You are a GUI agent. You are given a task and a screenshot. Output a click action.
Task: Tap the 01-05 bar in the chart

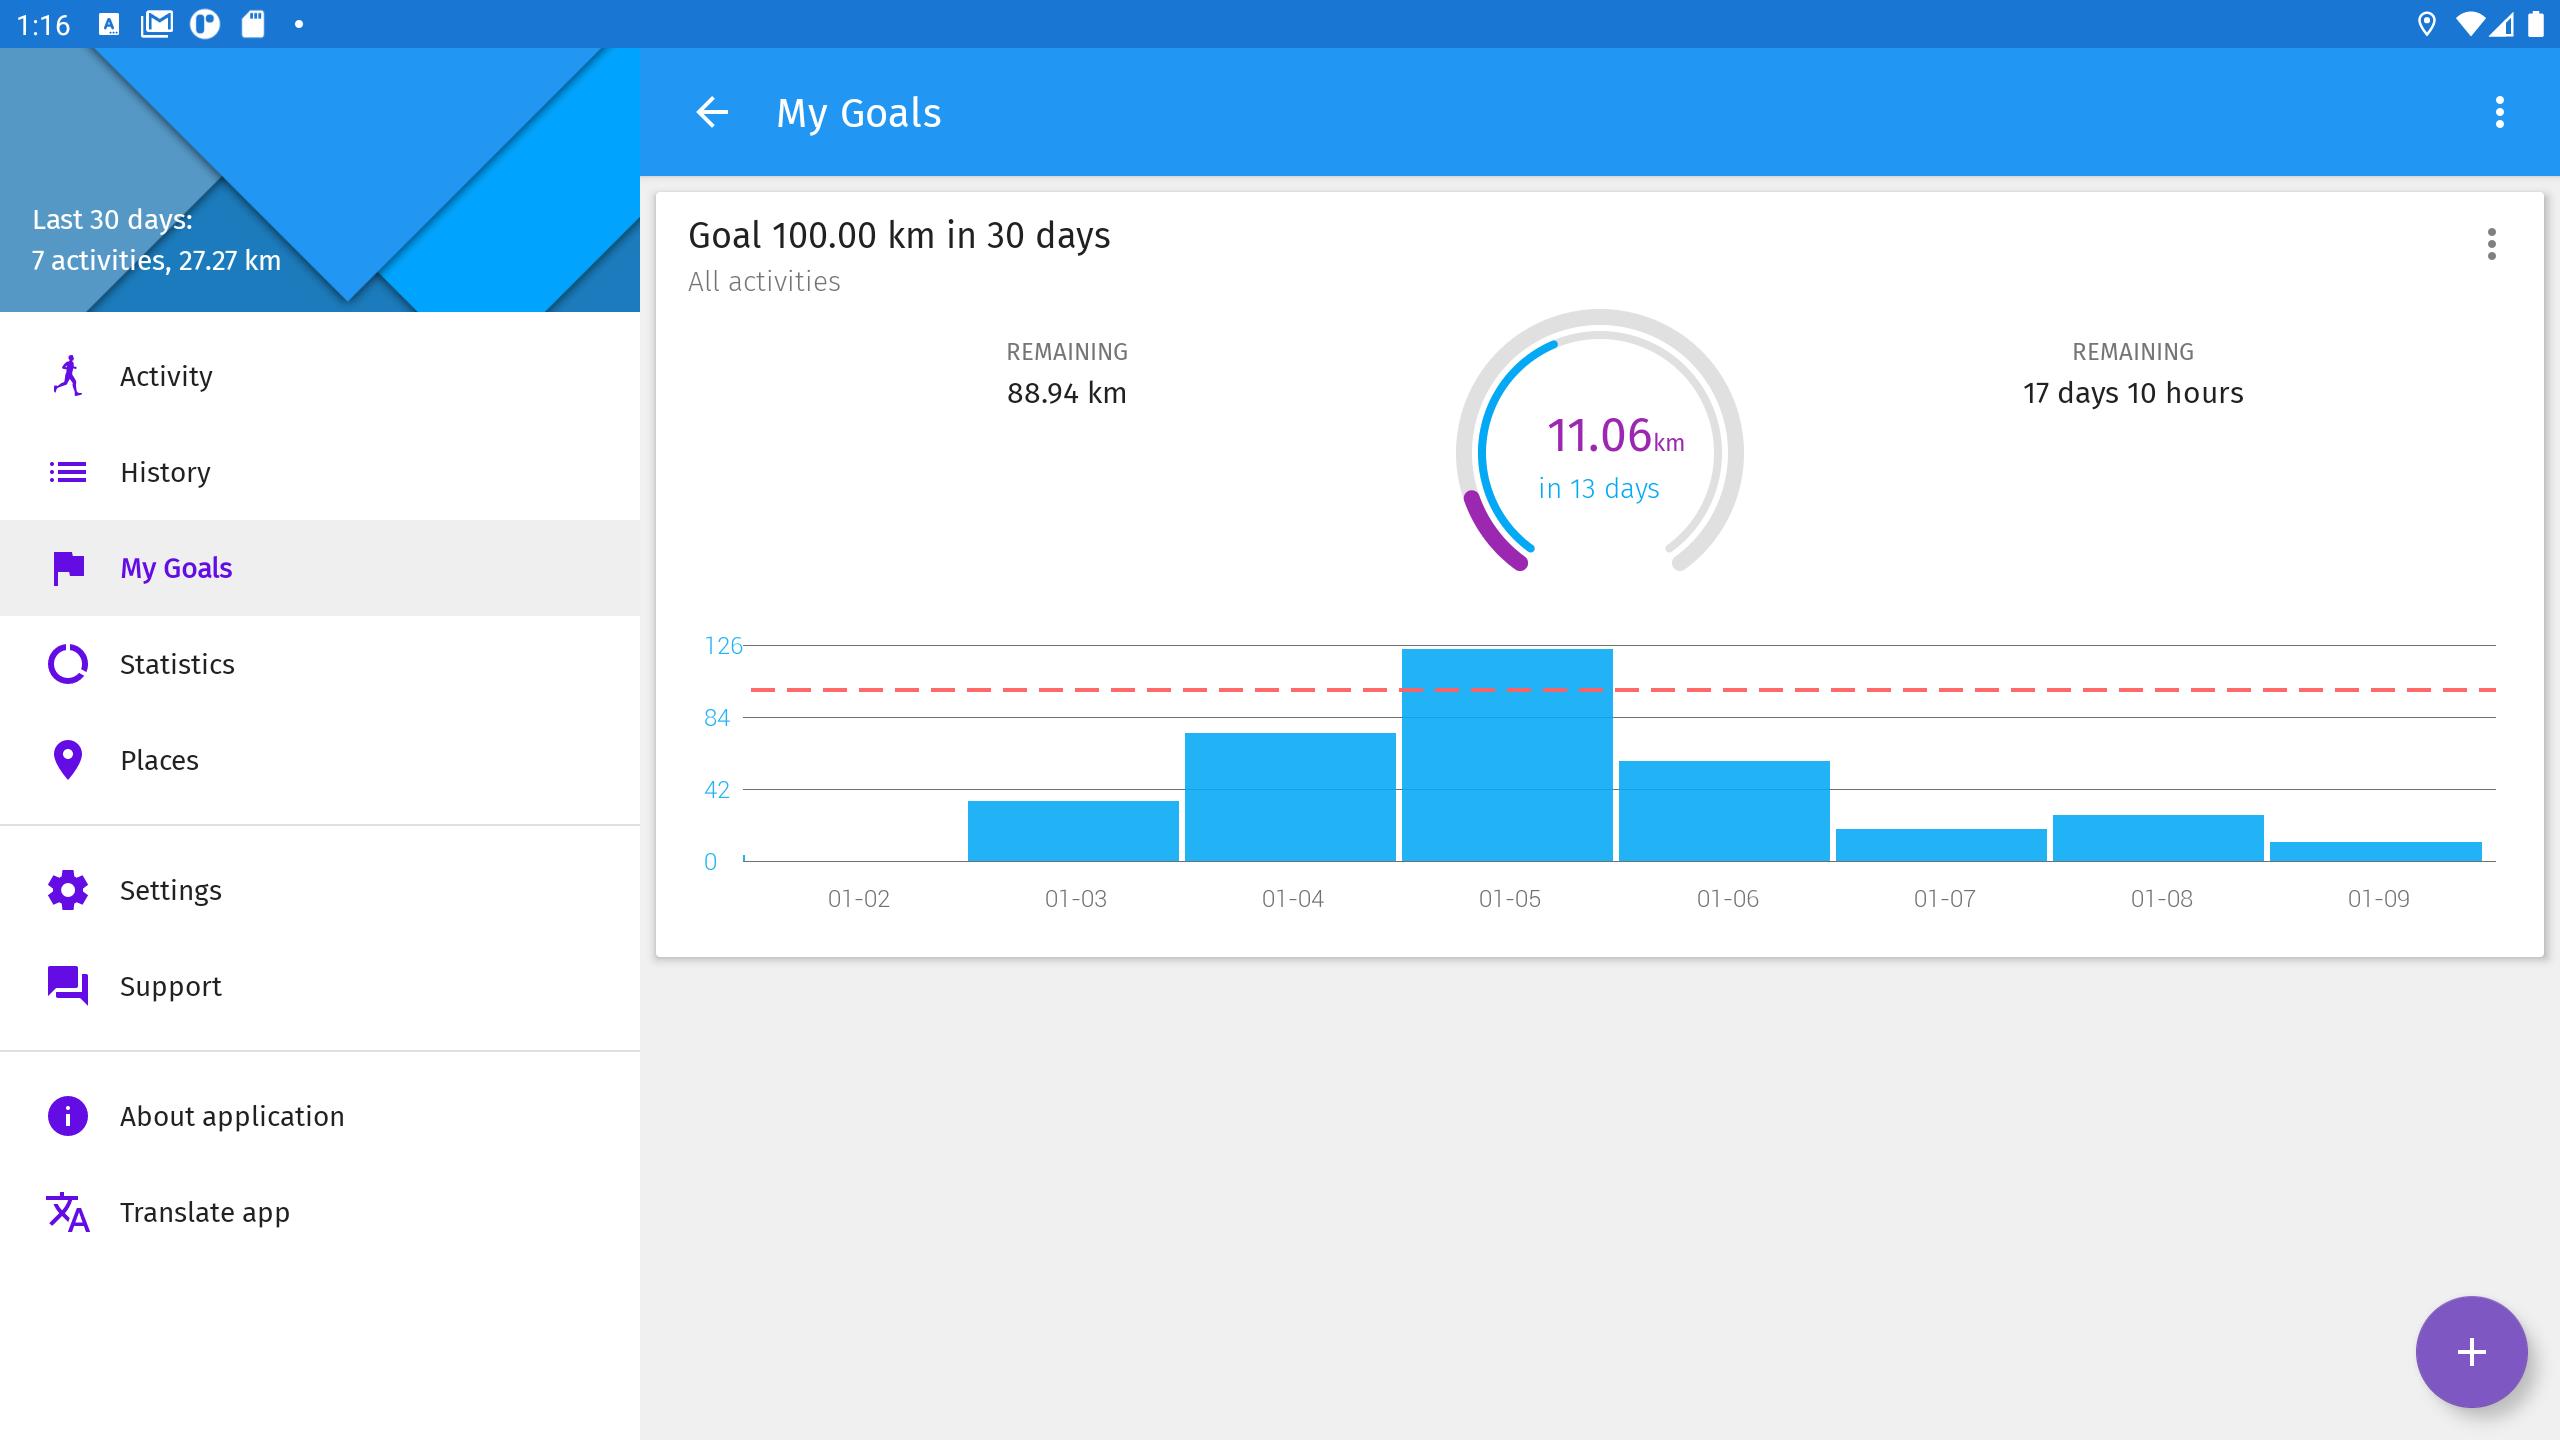point(1507,756)
